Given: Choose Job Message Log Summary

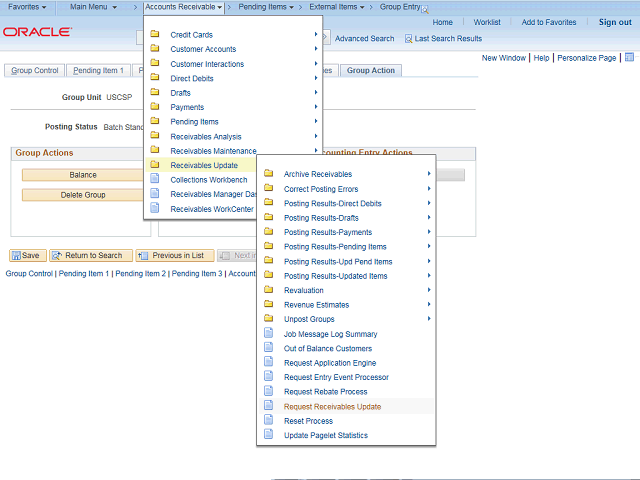Looking at the screenshot, I should (330, 334).
